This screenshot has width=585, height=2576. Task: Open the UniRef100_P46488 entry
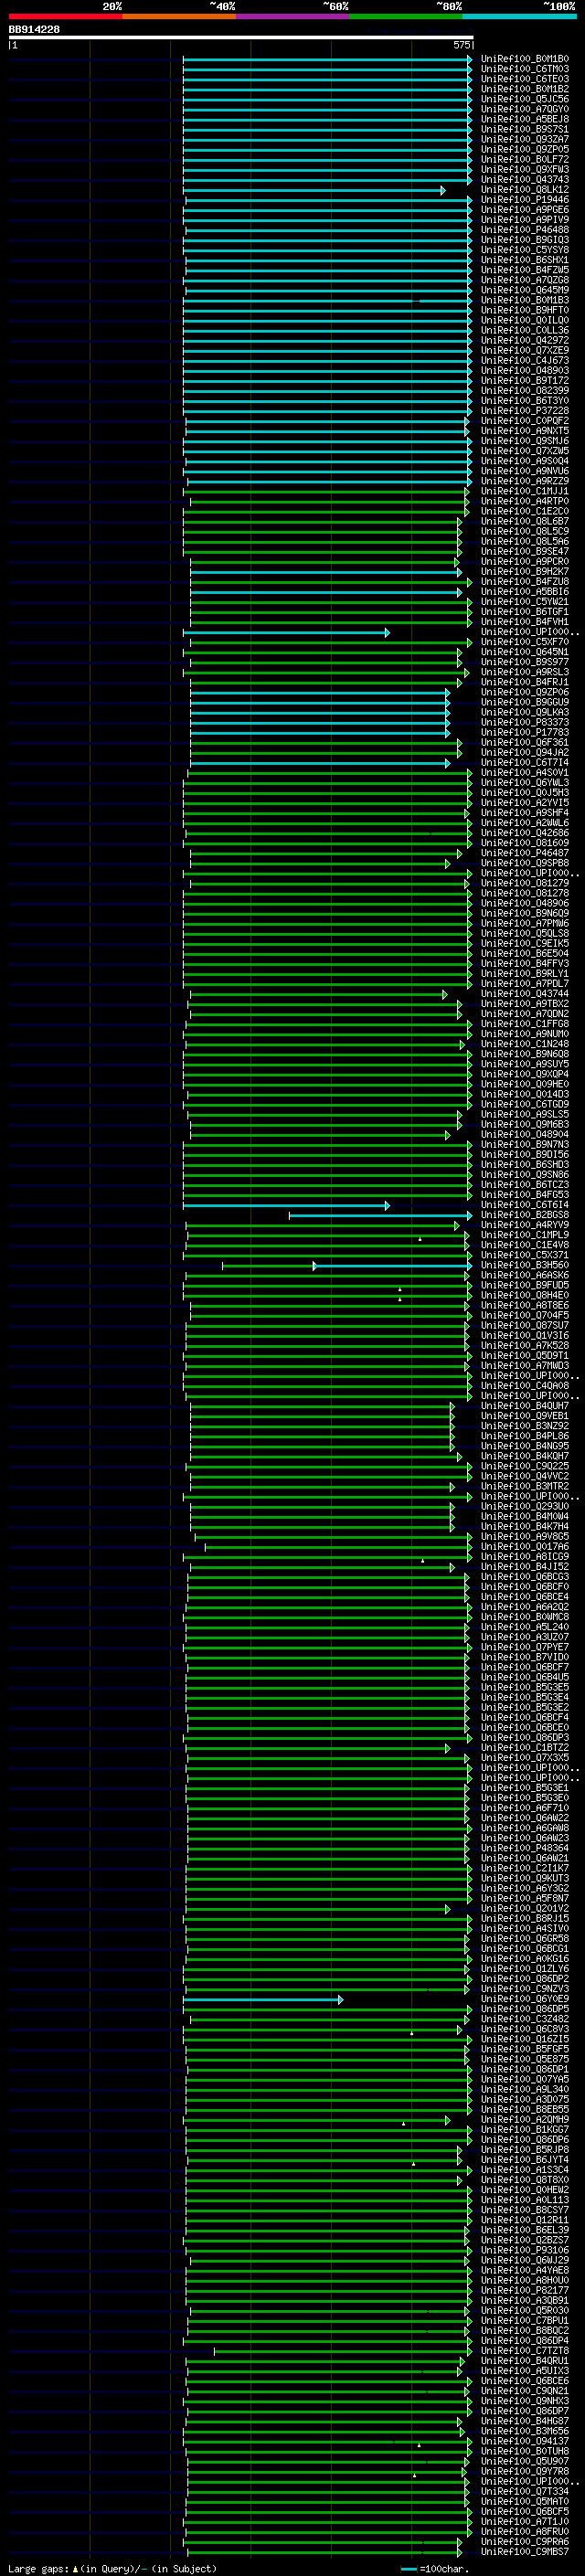[525, 230]
